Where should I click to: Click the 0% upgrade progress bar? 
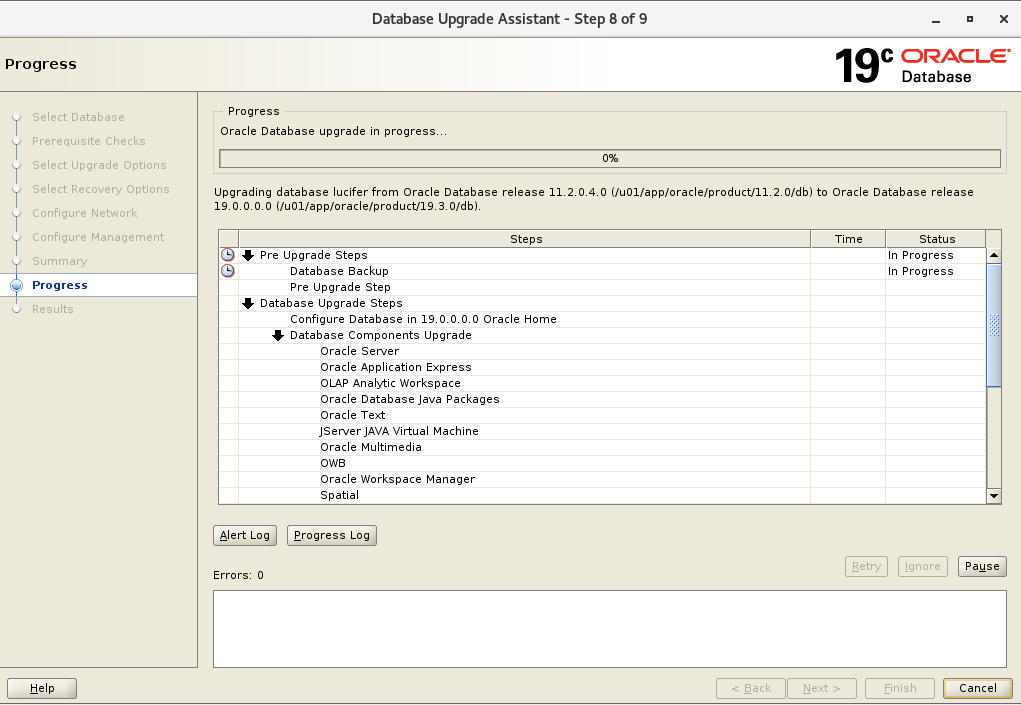click(x=609, y=158)
